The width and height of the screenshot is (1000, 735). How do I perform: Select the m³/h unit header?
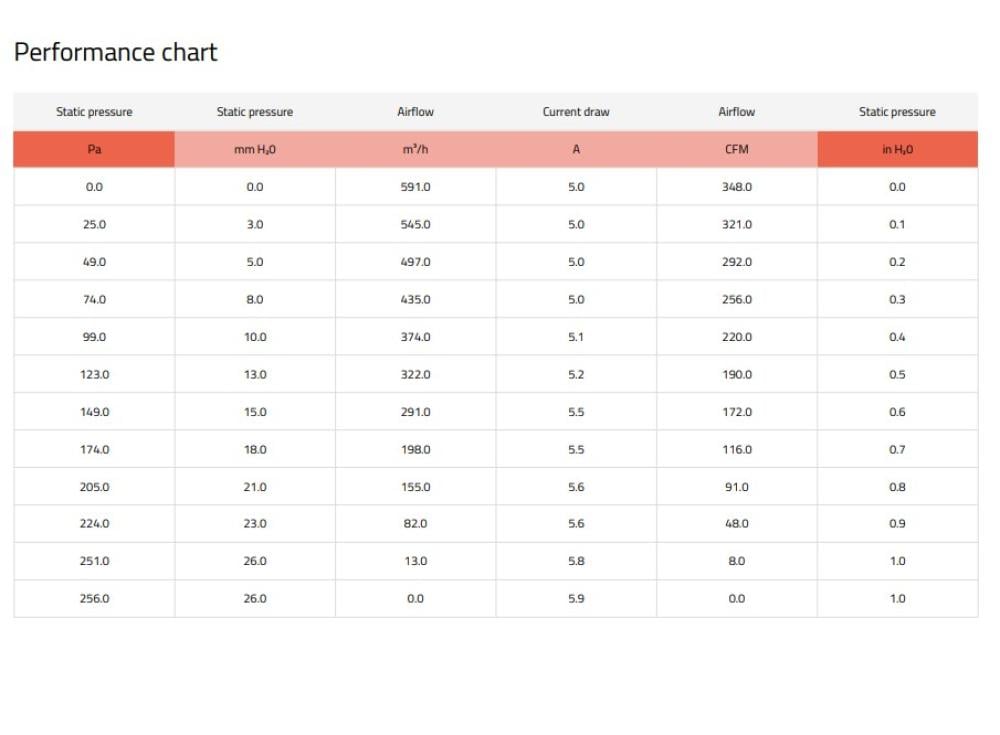tap(415, 149)
